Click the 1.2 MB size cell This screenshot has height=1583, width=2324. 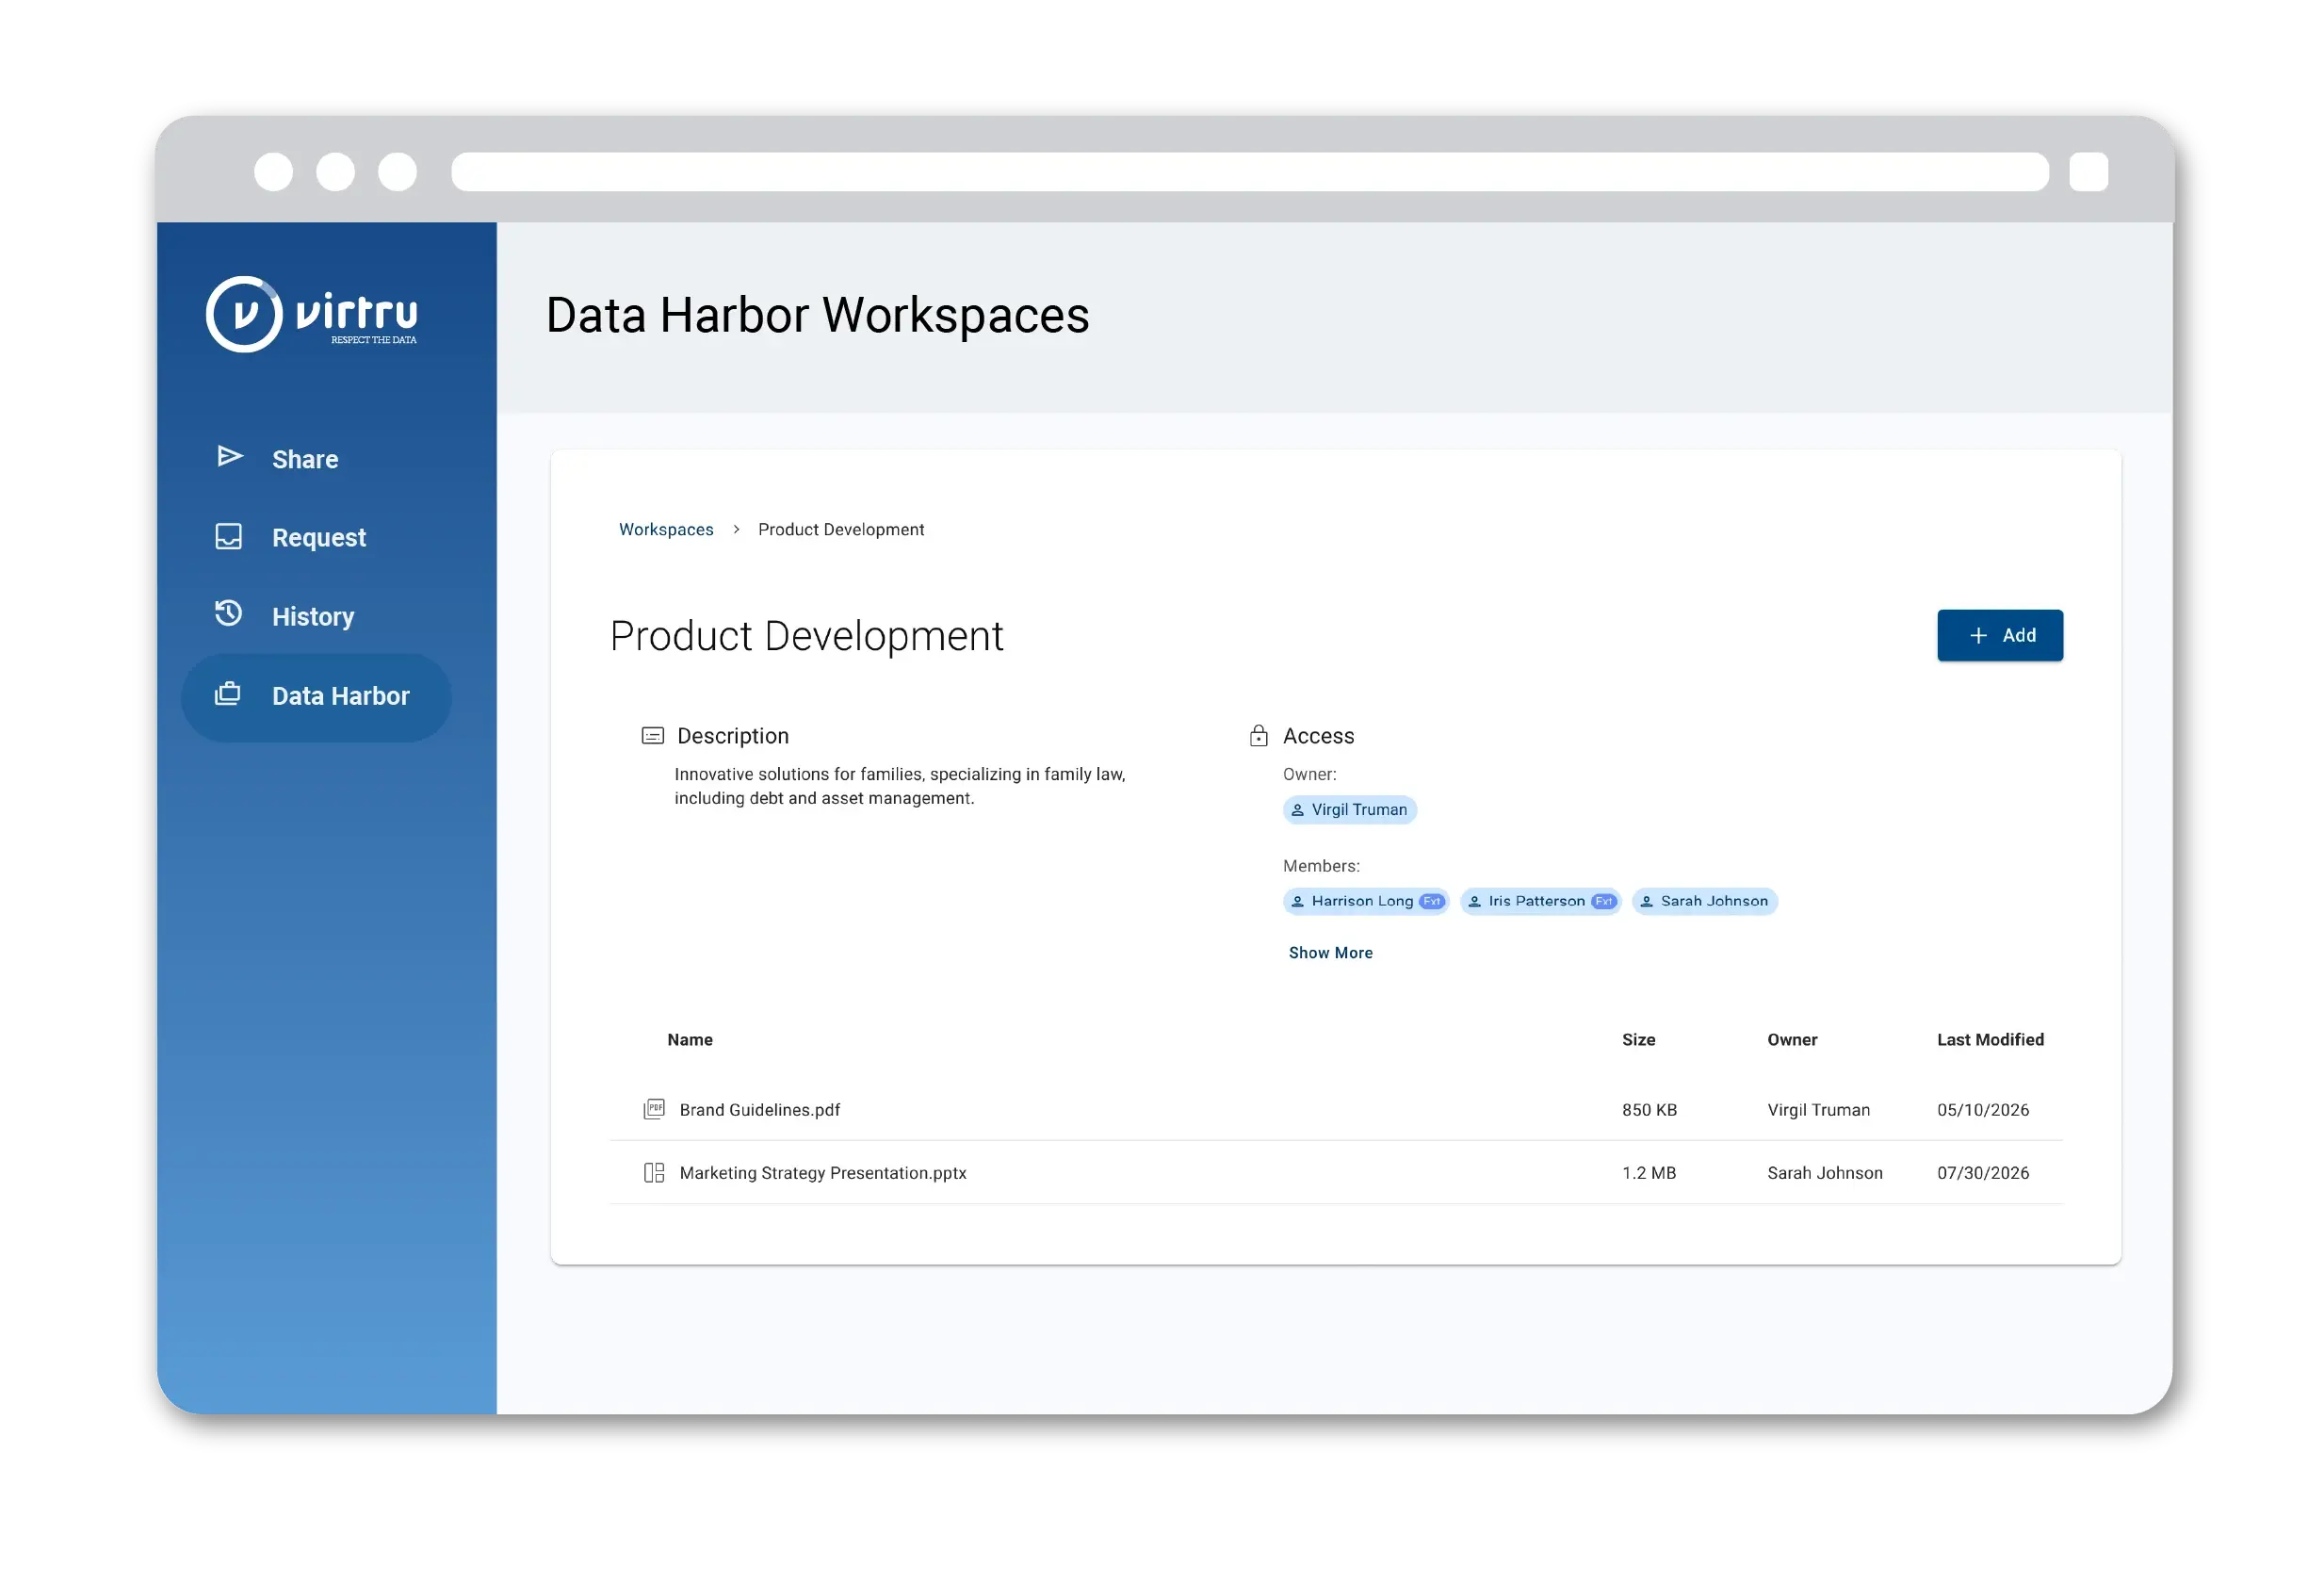point(1649,1173)
